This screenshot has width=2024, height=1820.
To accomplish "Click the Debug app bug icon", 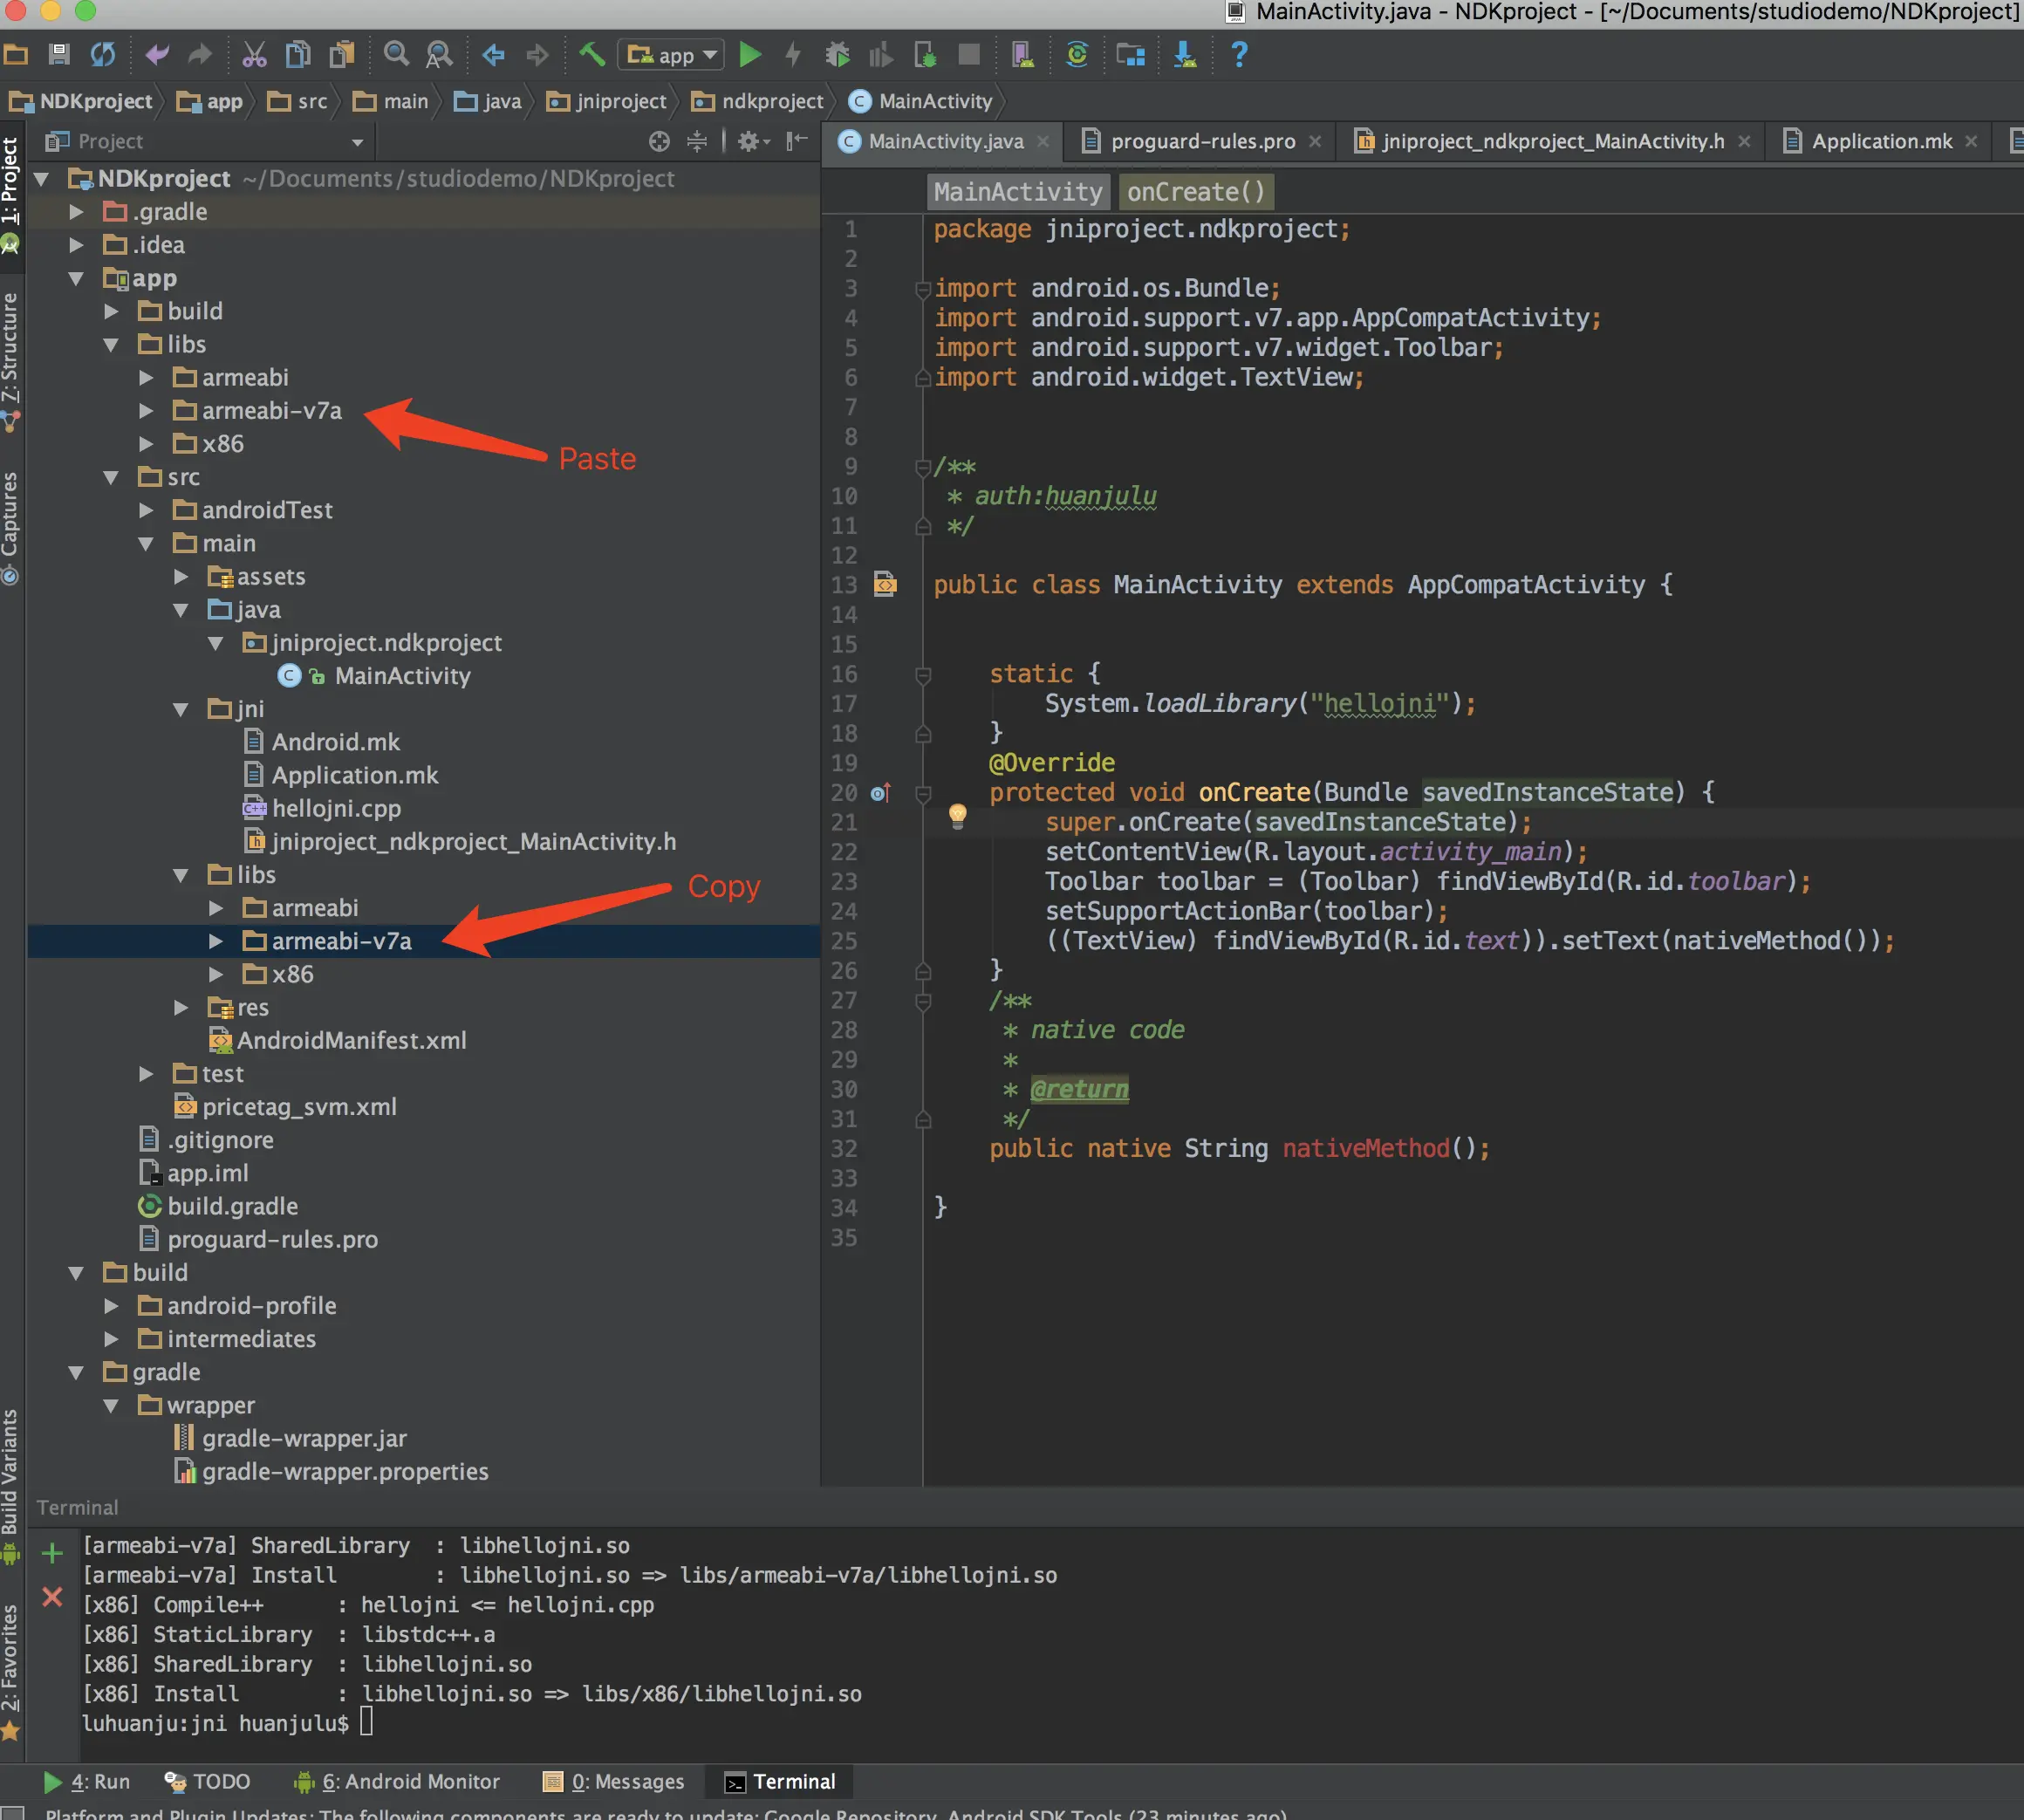I will tap(837, 55).
